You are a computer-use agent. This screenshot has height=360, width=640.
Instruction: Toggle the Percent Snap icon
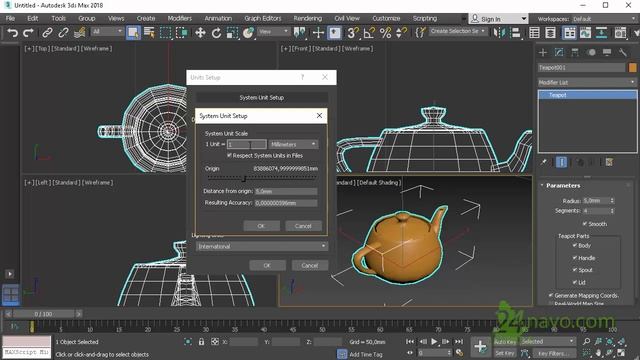pos(385,33)
